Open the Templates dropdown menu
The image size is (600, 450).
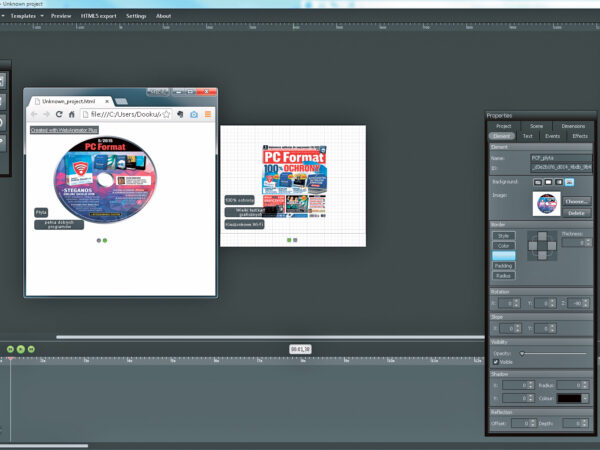coord(27,16)
